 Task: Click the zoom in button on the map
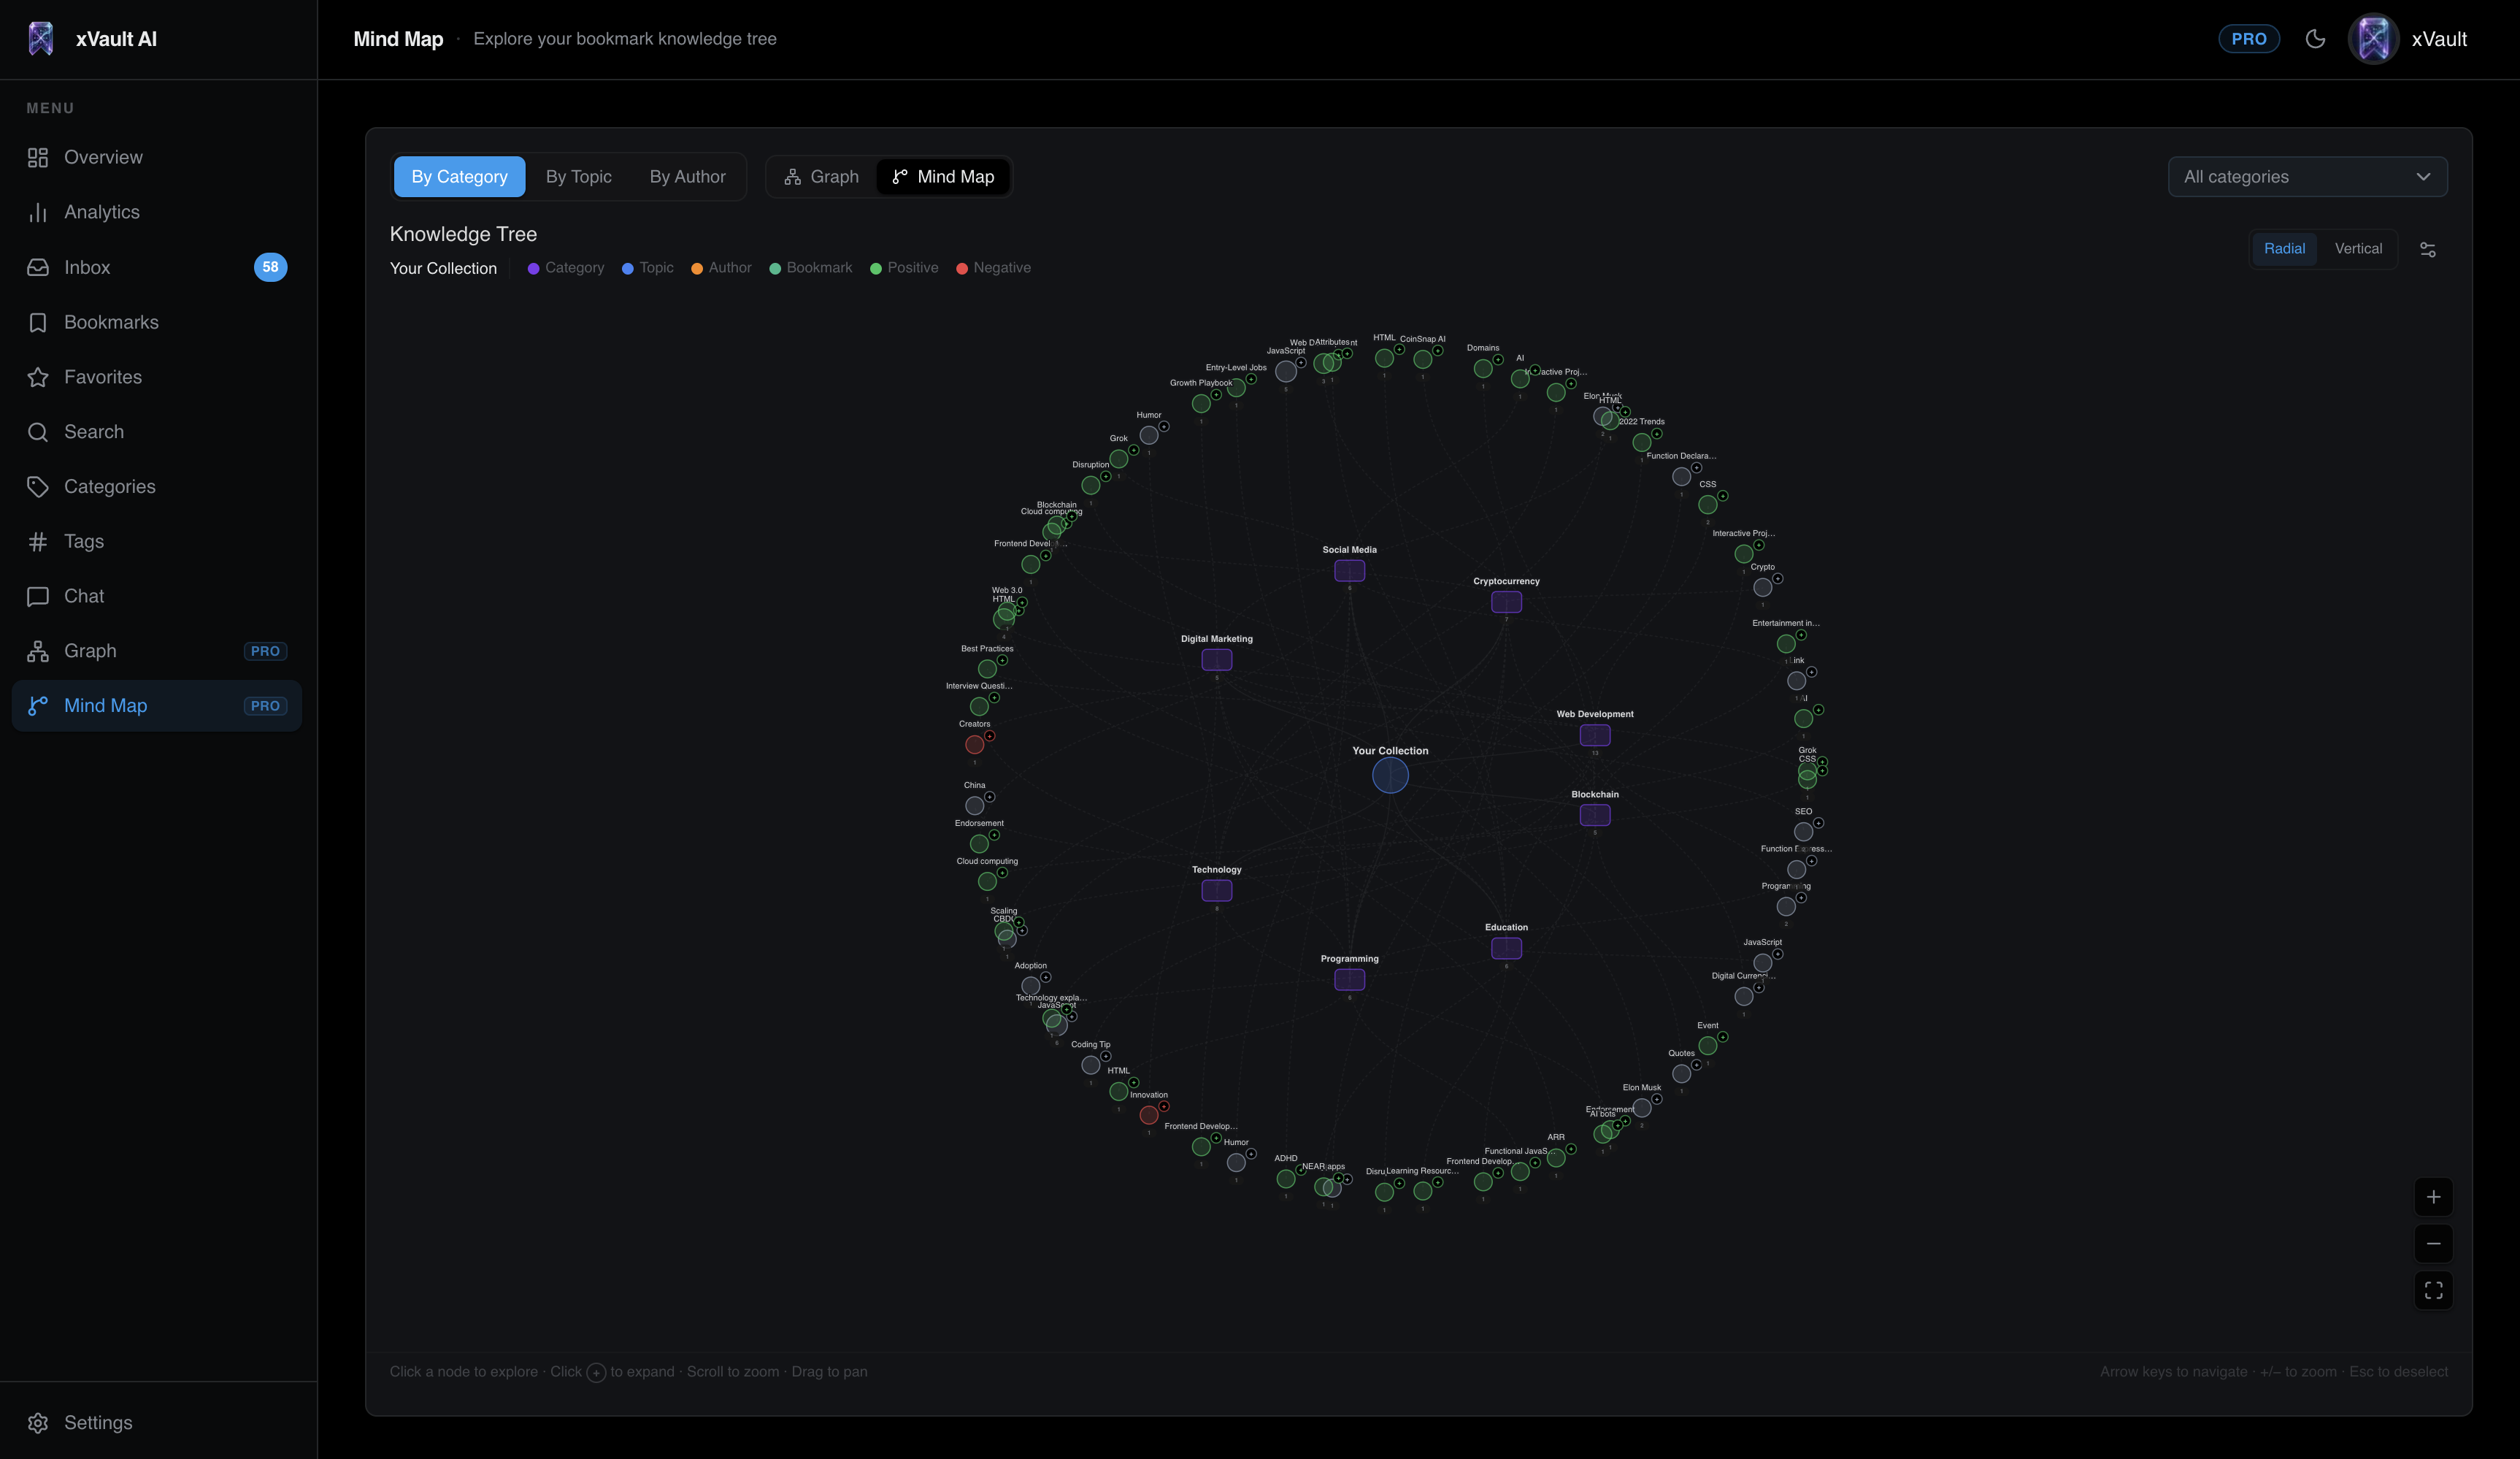(2434, 1196)
